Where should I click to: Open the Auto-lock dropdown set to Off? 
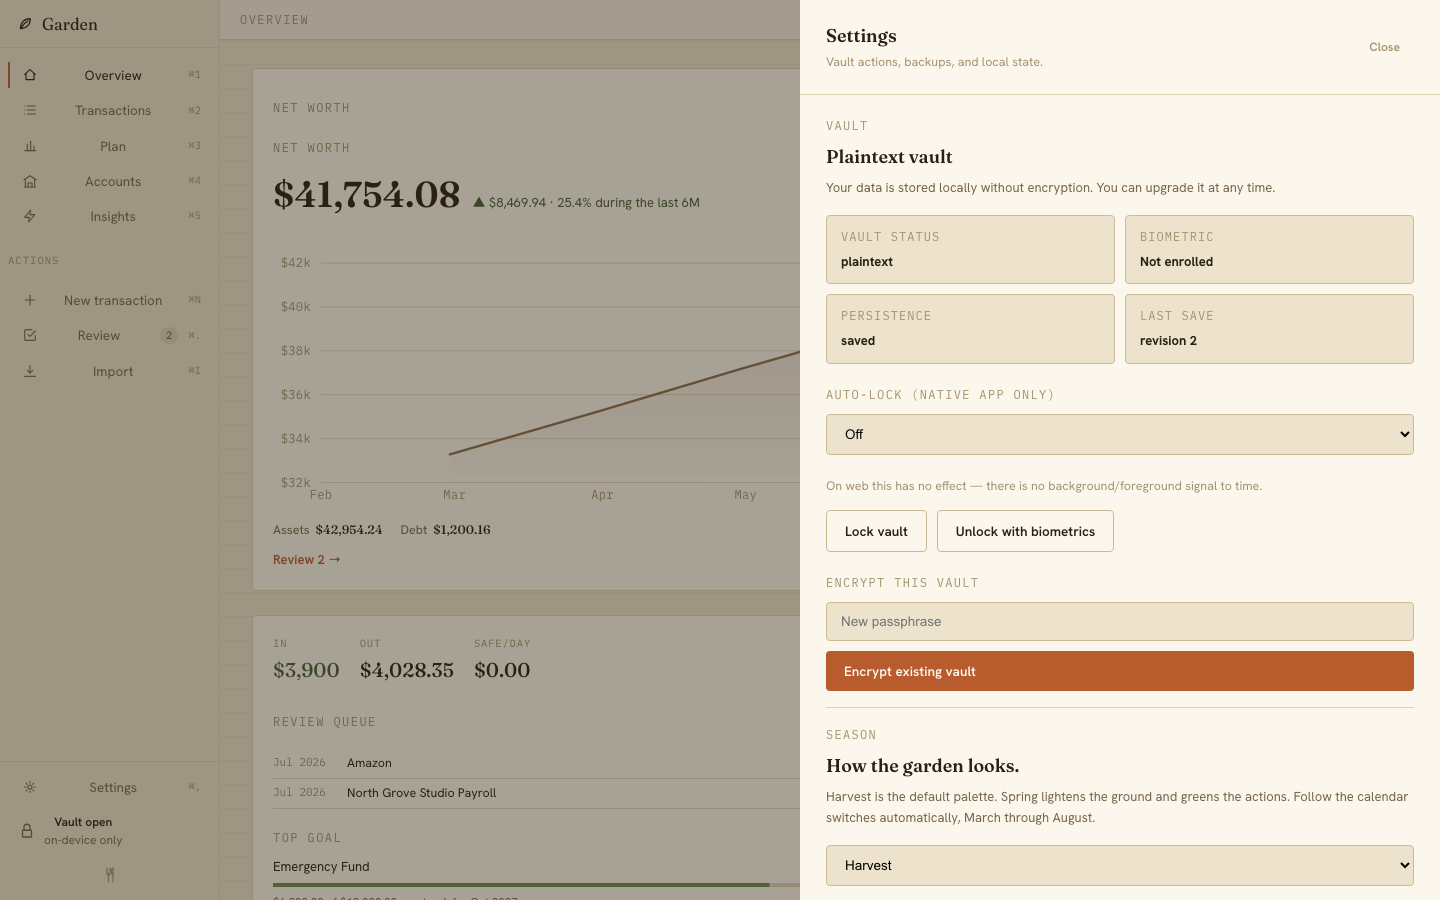click(x=1119, y=434)
